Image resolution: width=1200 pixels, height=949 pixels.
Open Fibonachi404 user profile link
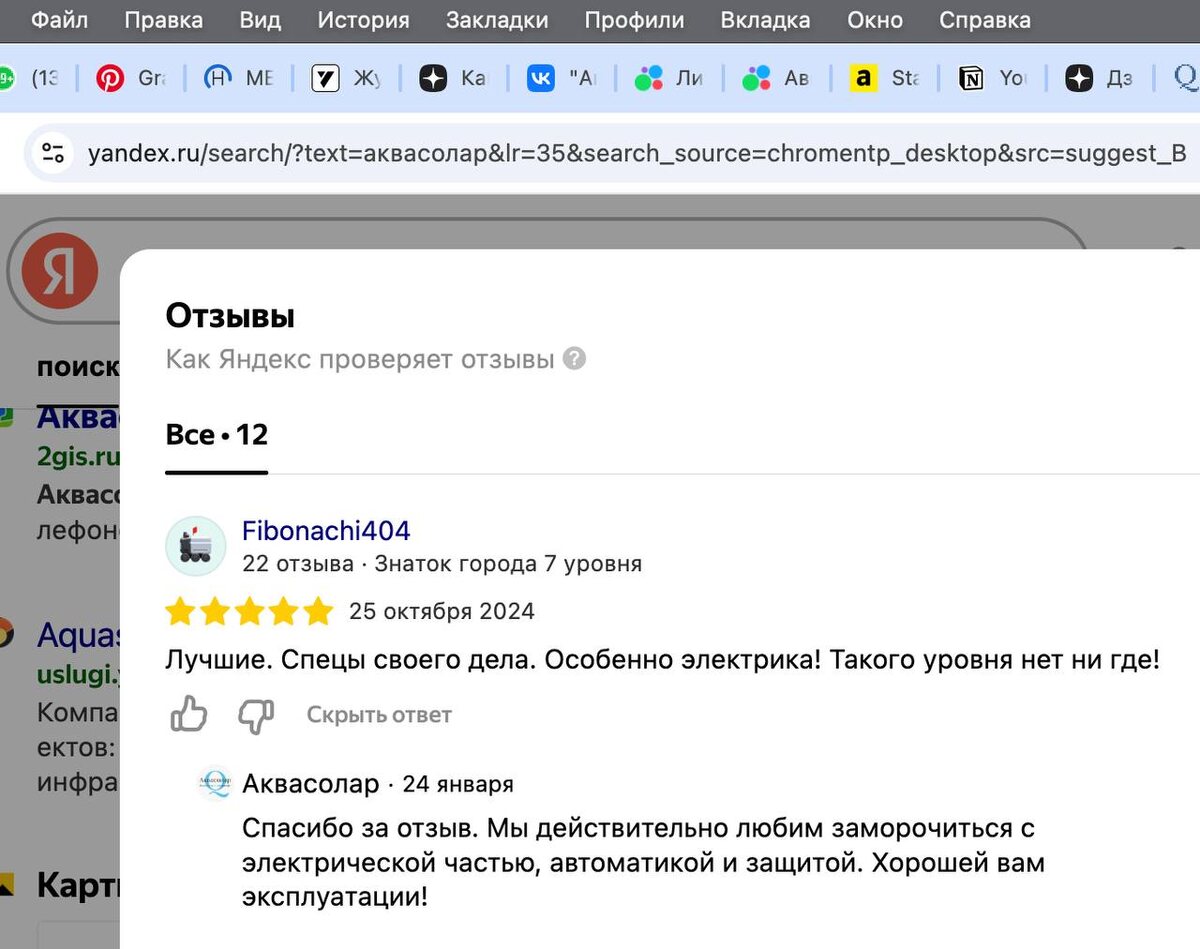[x=326, y=531]
